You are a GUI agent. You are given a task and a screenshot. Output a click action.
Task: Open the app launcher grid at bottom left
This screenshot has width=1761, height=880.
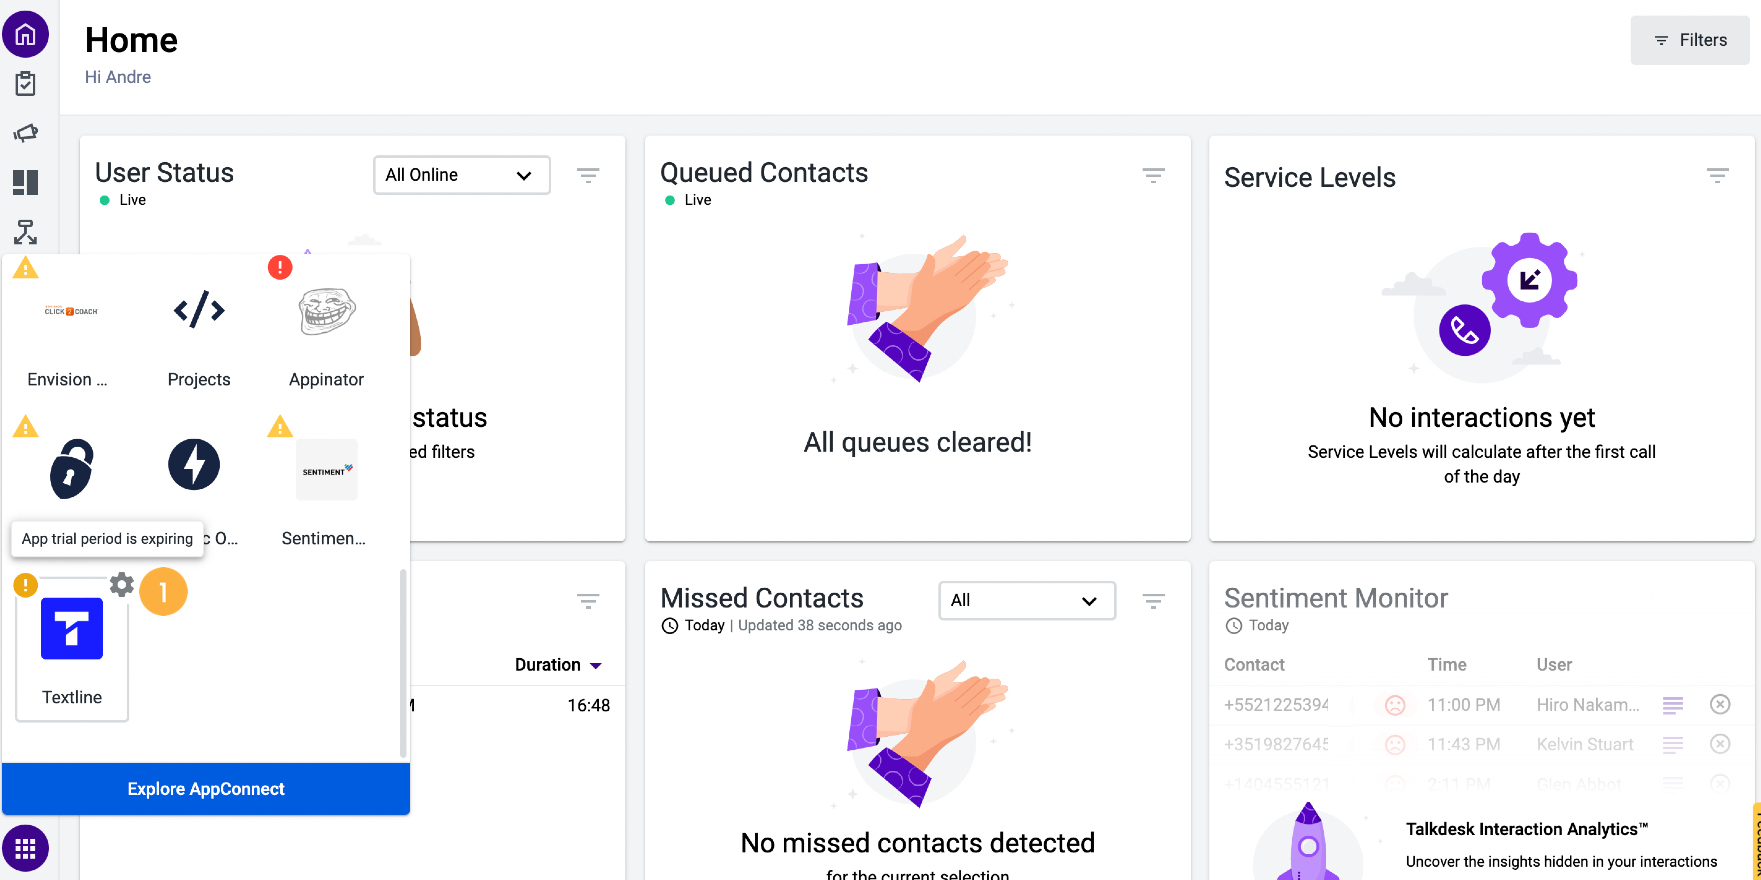click(25, 847)
